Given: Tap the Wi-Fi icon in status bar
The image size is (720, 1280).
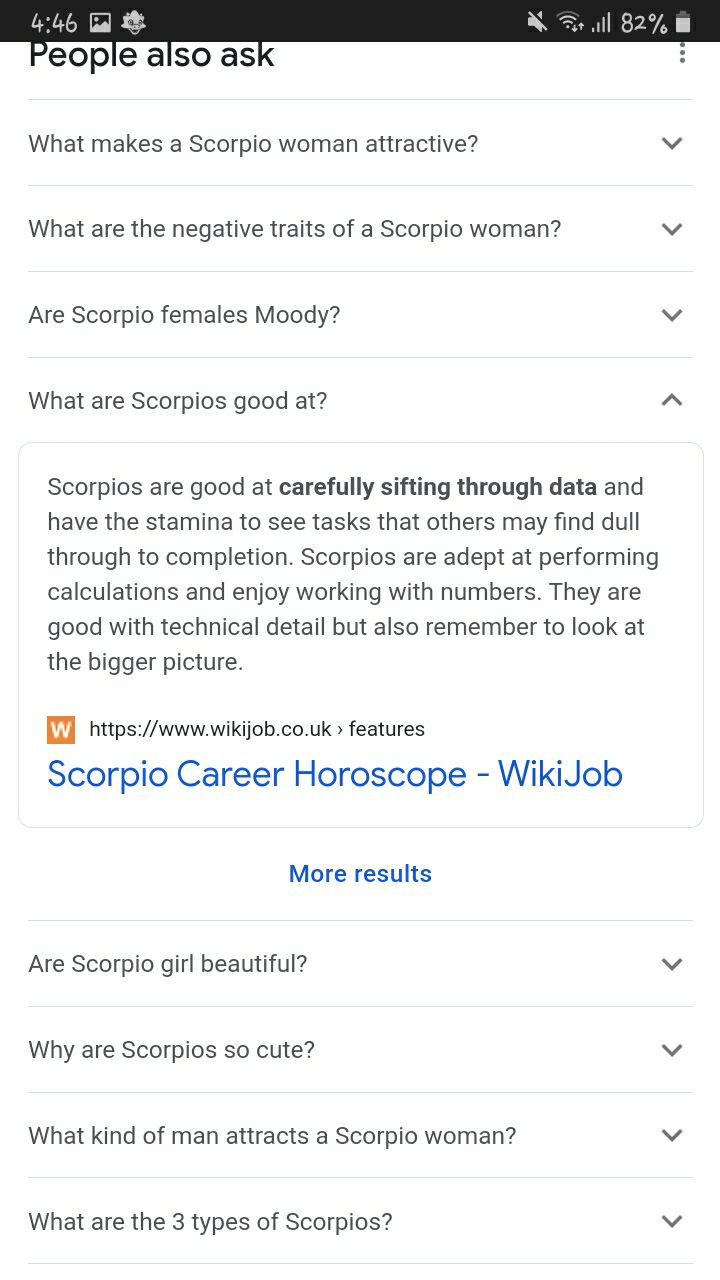Looking at the screenshot, I should [570, 22].
